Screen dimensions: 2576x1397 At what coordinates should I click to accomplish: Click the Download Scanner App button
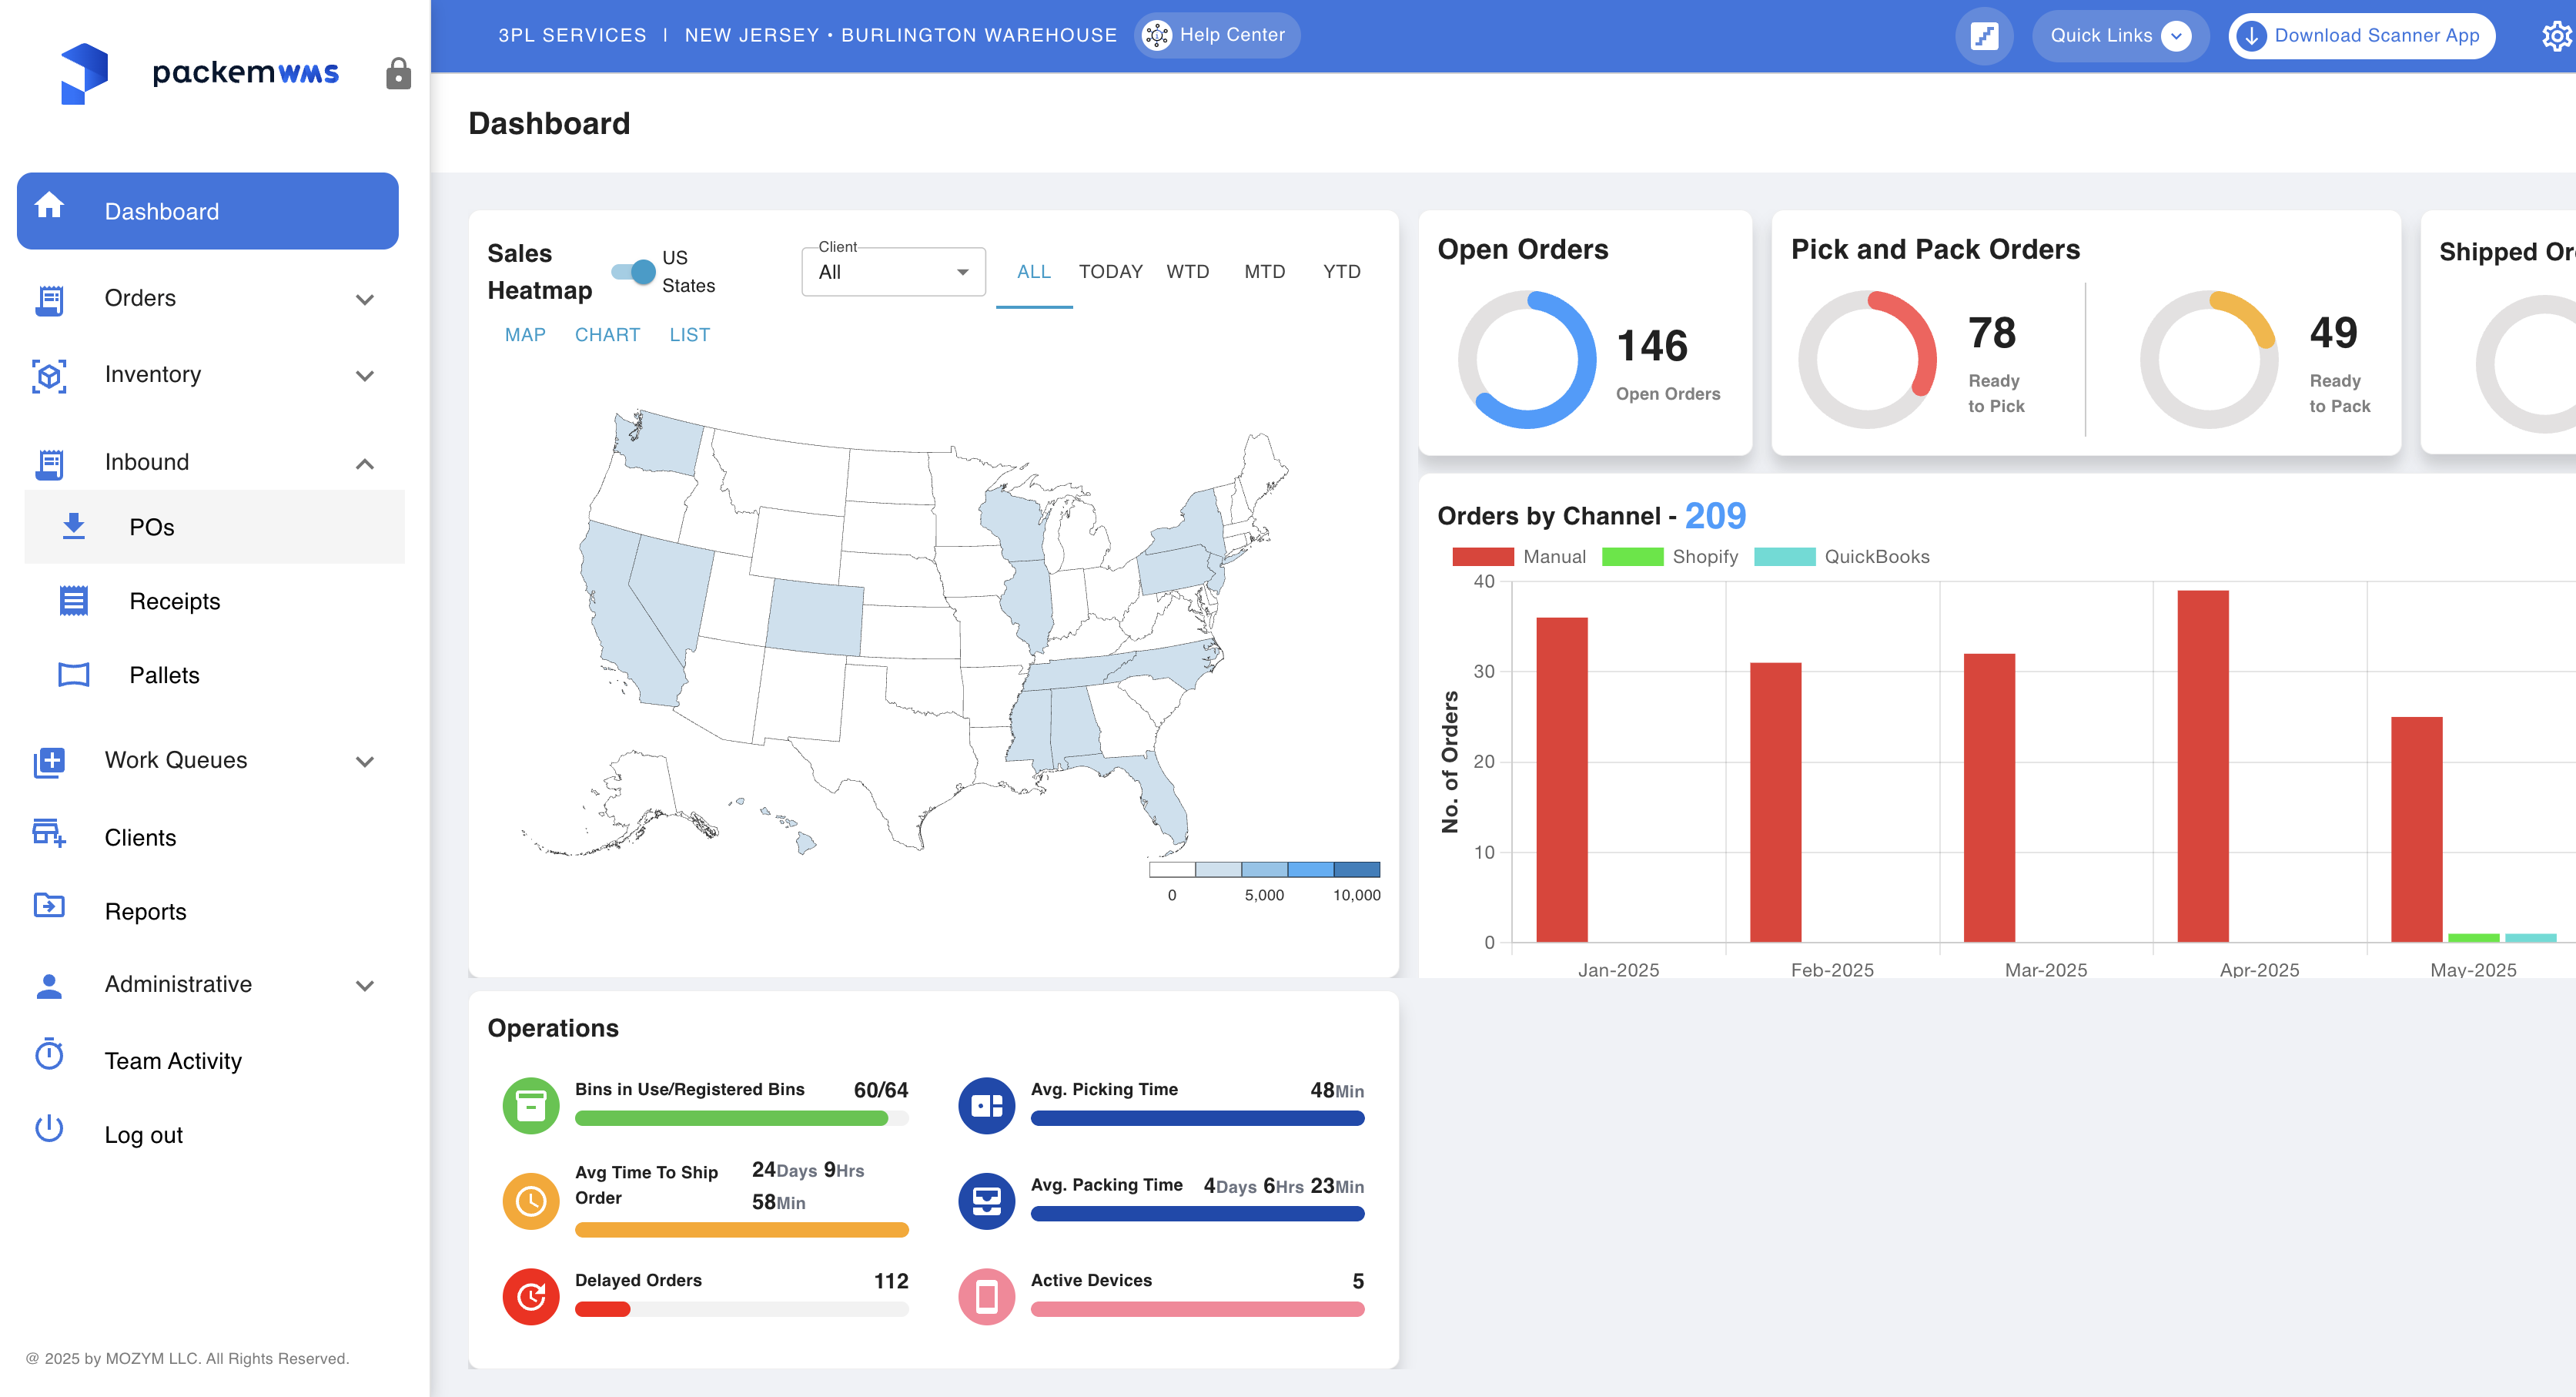pyautogui.click(x=2361, y=36)
